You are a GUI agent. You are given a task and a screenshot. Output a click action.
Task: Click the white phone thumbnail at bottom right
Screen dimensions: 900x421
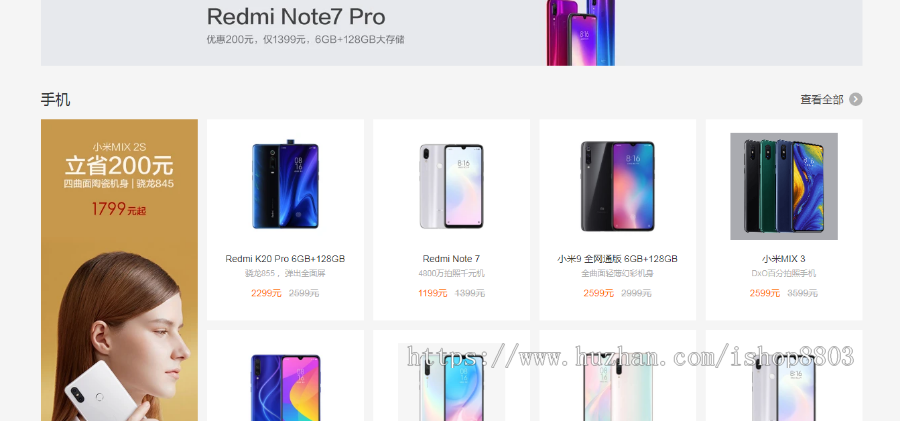click(783, 388)
